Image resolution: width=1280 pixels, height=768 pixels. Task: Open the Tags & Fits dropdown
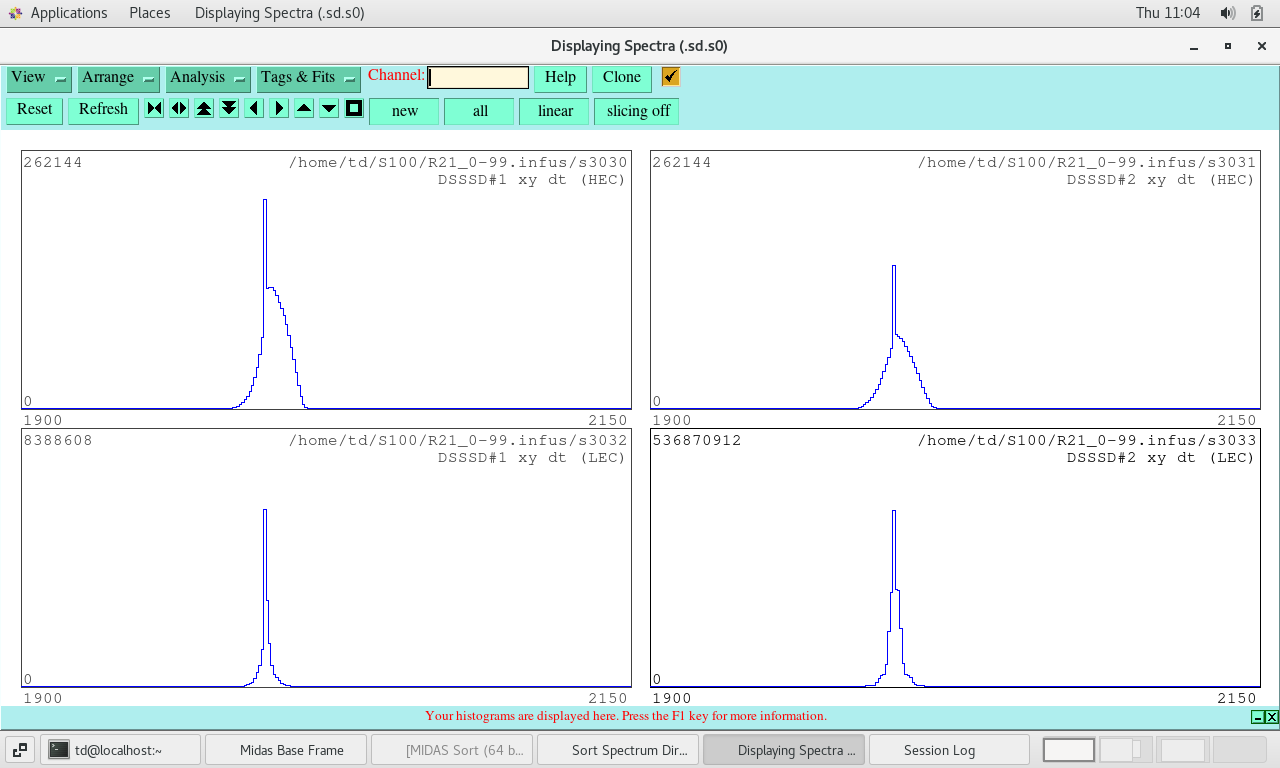pyautogui.click(x=308, y=78)
